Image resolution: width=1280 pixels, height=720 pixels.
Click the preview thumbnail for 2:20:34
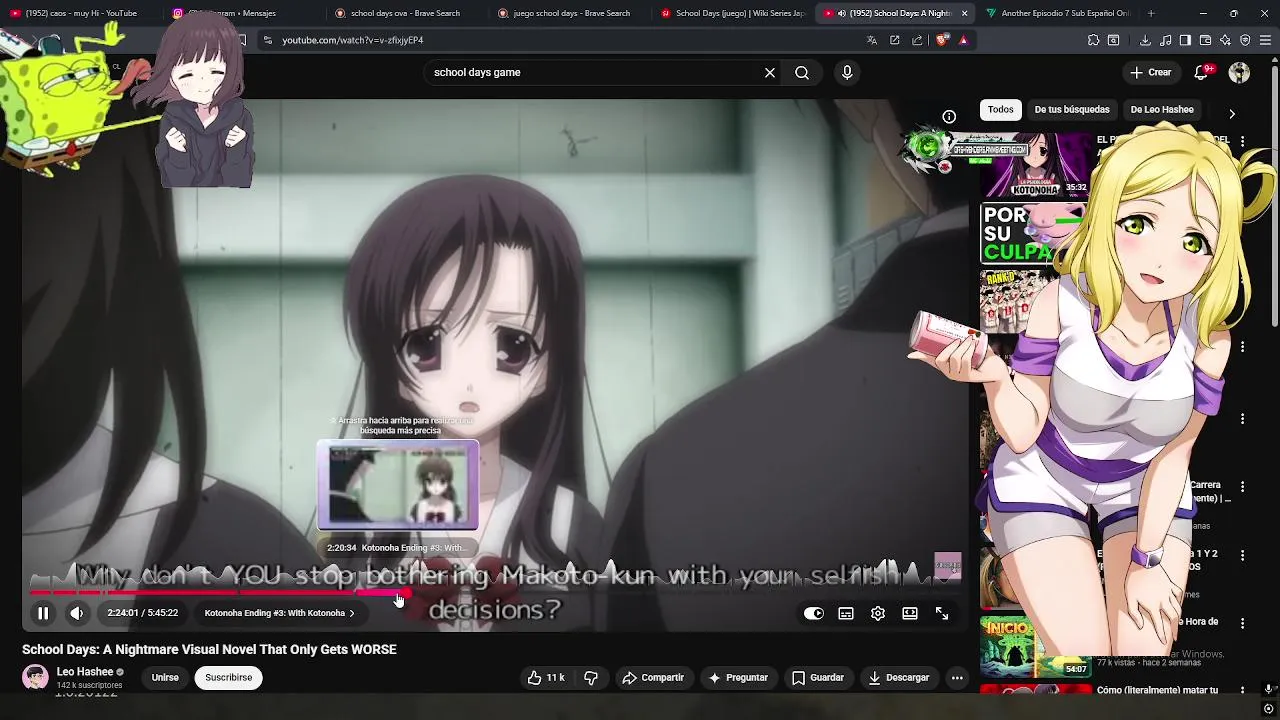[398, 485]
